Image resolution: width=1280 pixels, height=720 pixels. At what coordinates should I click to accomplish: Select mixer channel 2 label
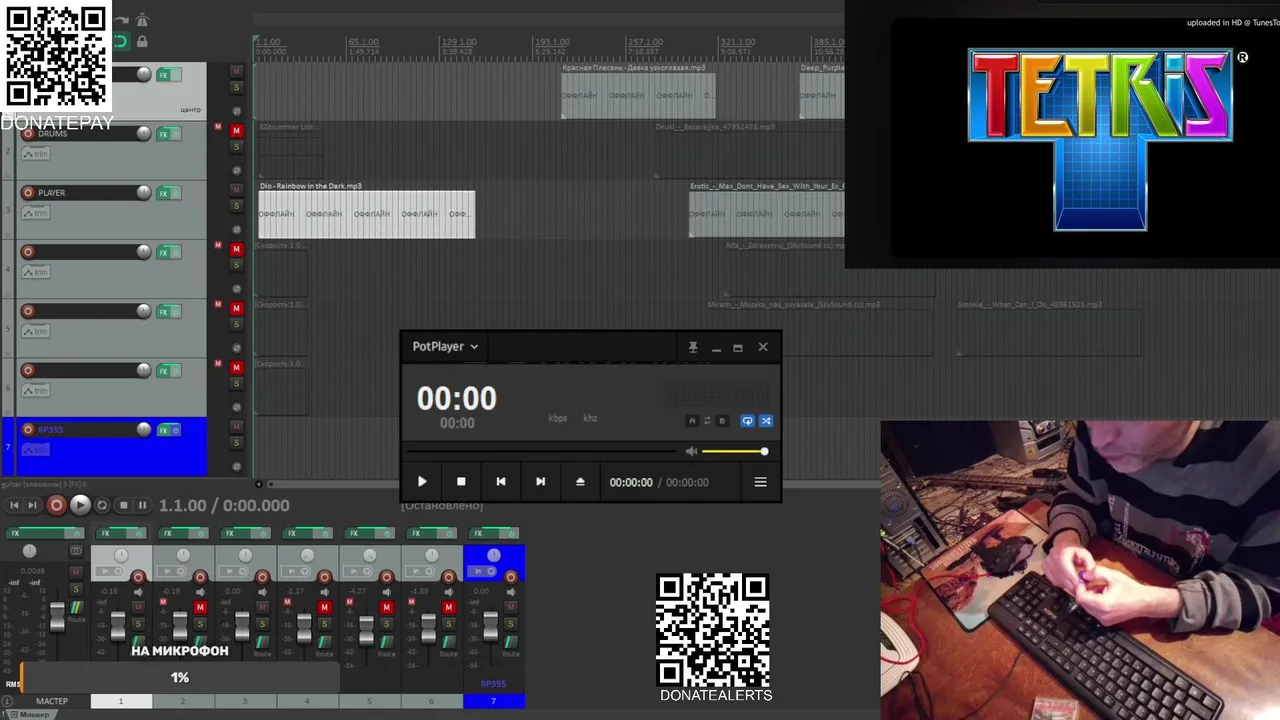pyautogui.click(x=183, y=702)
